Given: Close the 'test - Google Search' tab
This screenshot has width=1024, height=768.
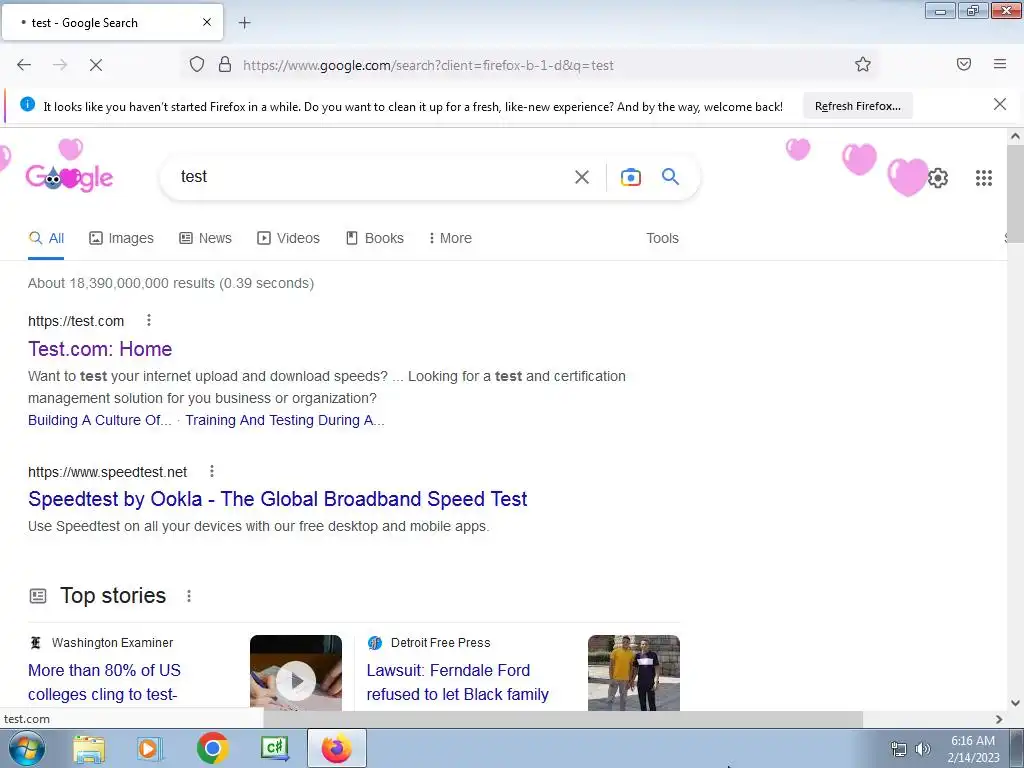Looking at the screenshot, I should tap(206, 22).
